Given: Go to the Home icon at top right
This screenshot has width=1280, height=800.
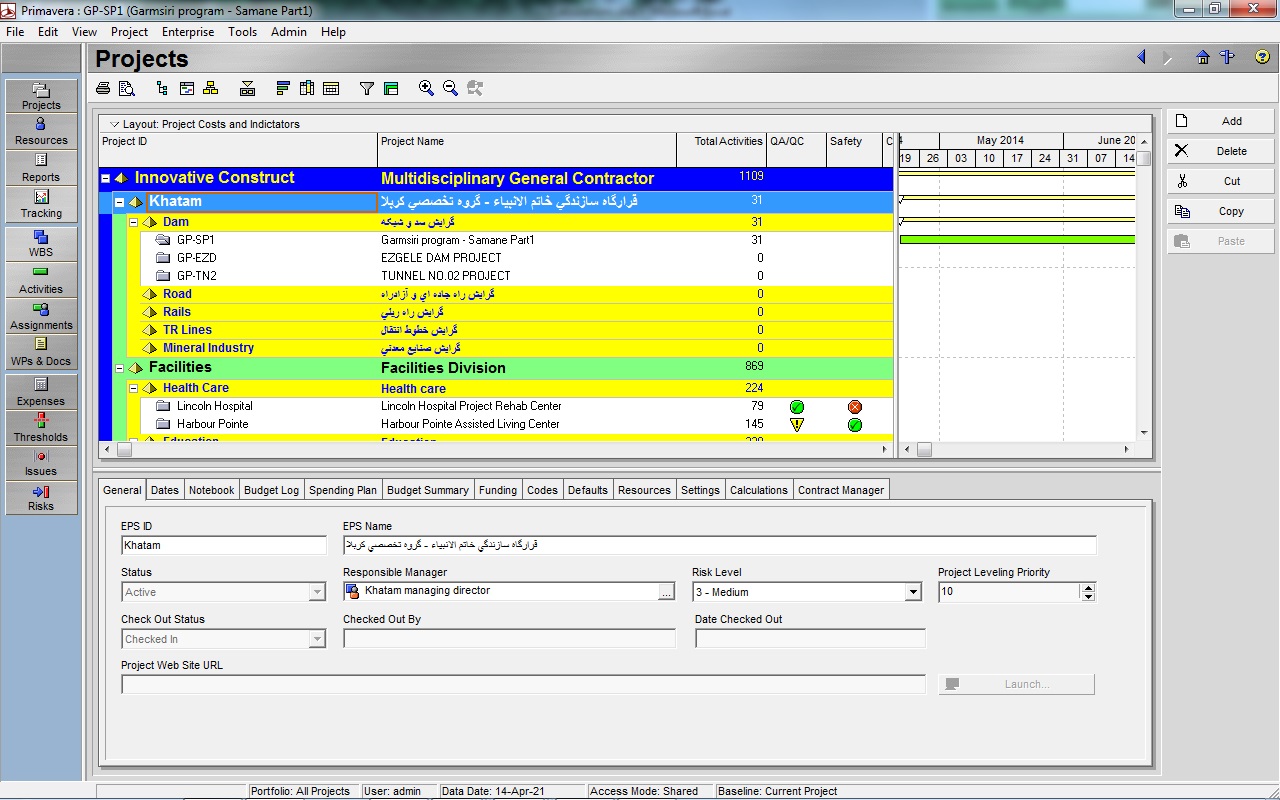Looking at the screenshot, I should coord(1203,57).
